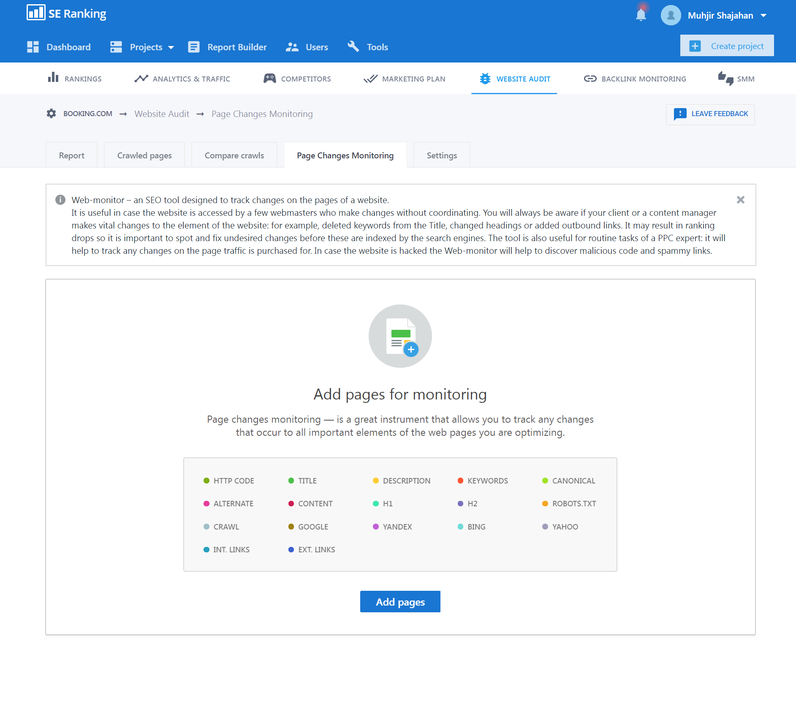Screen dimensions: 796x720
Task: Open the Rankings section
Action: pyautogui.click(x=75, y=78)
